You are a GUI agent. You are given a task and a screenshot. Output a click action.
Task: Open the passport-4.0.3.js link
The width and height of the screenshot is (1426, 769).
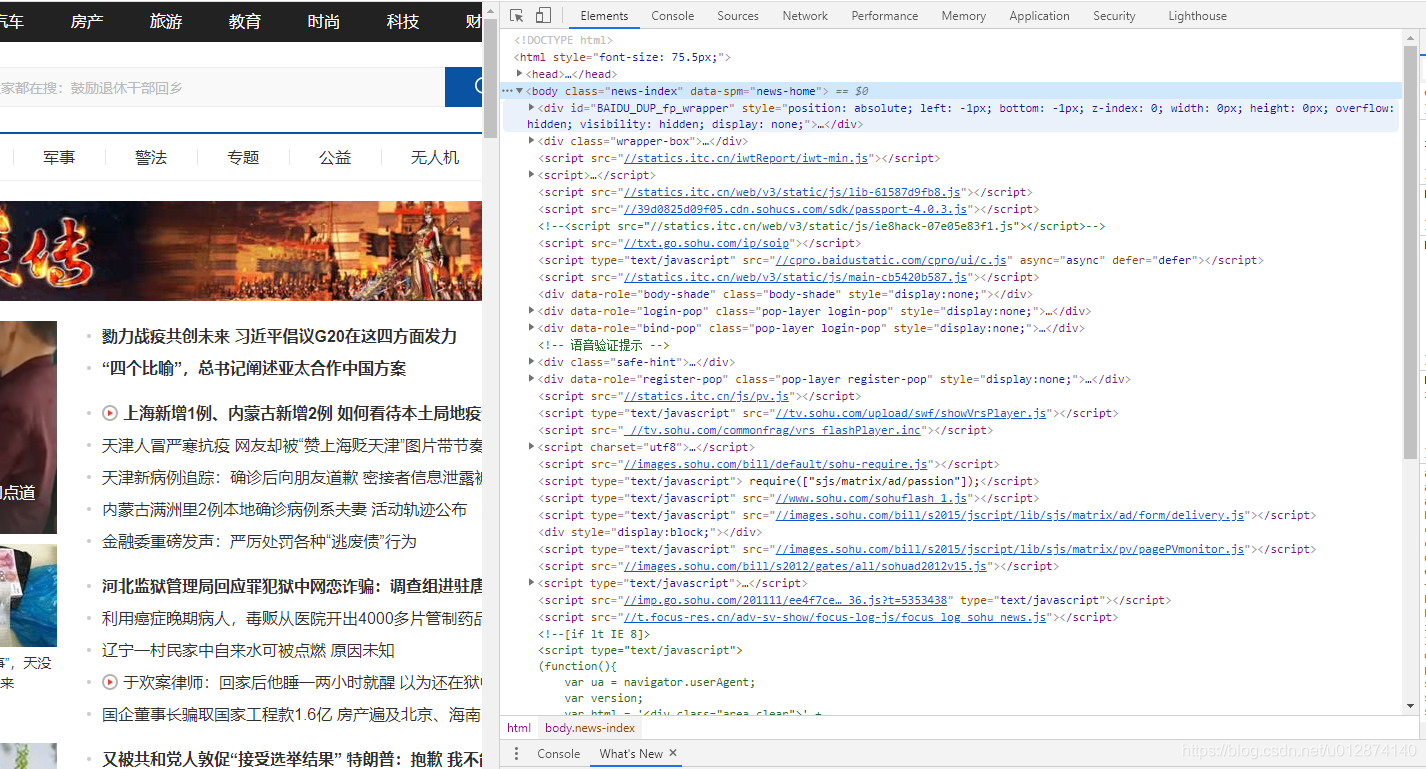(x=795, y=209)
